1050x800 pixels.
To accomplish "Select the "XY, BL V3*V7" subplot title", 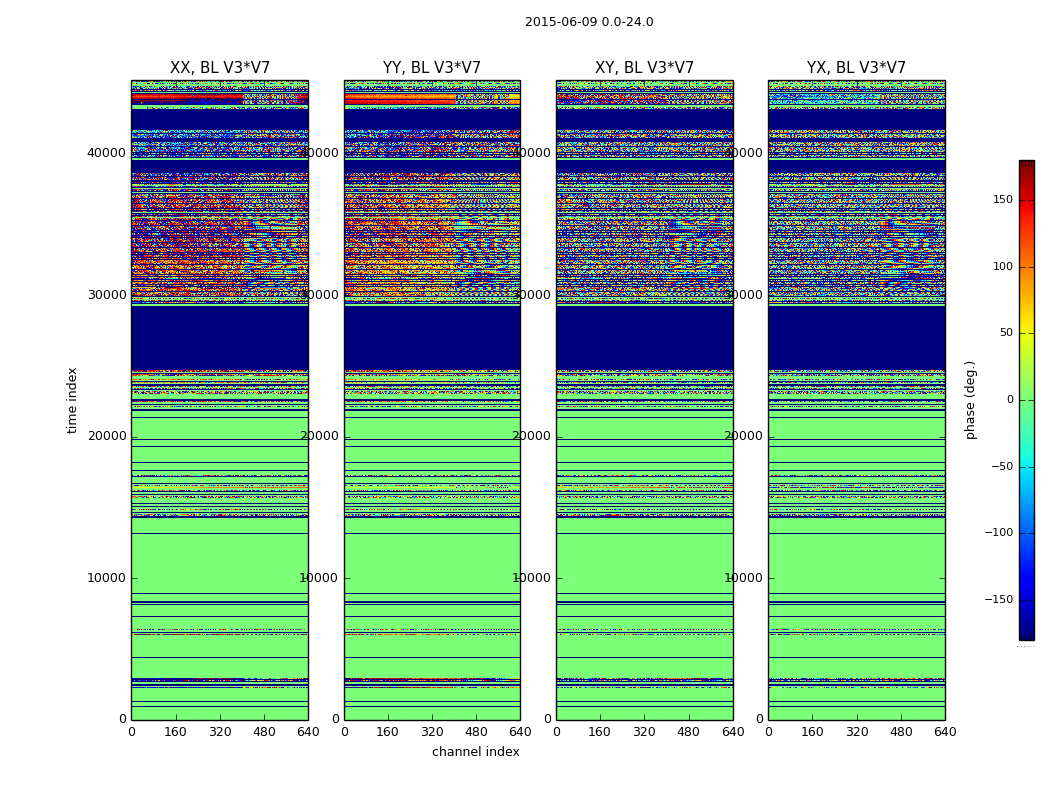I will 644,68.
